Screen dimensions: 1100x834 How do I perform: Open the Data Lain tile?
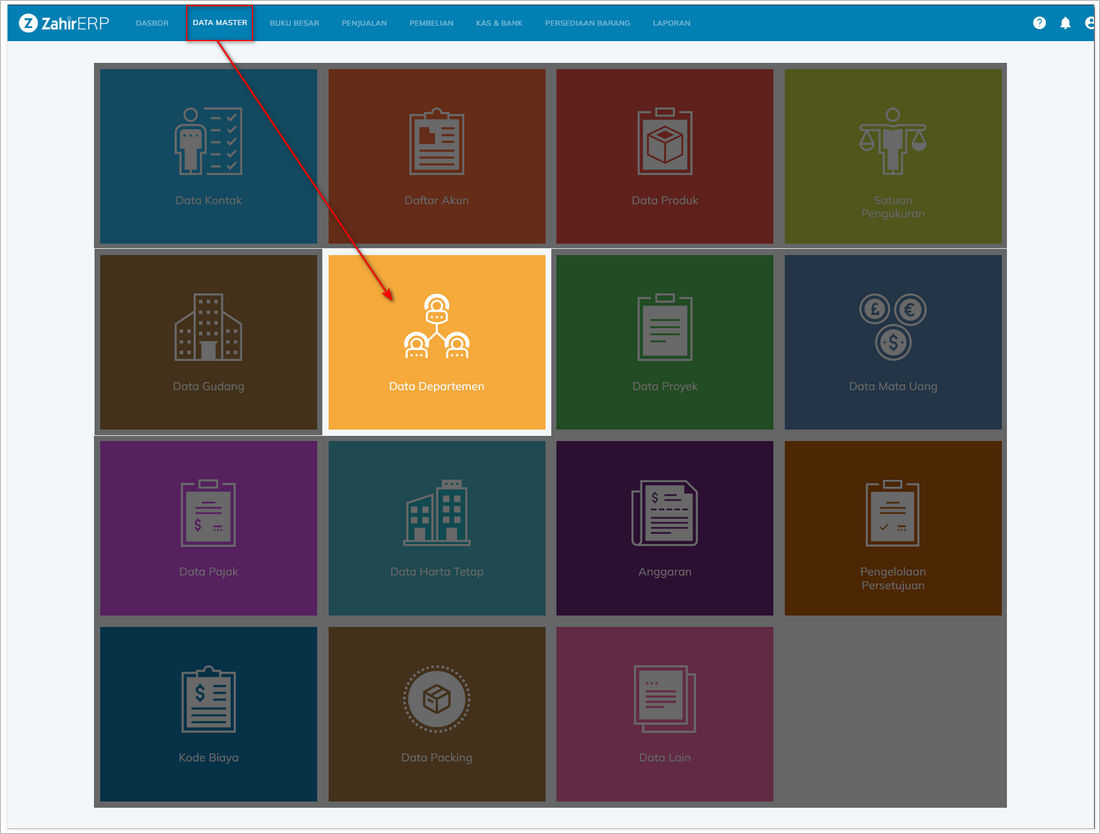[665, 714]
